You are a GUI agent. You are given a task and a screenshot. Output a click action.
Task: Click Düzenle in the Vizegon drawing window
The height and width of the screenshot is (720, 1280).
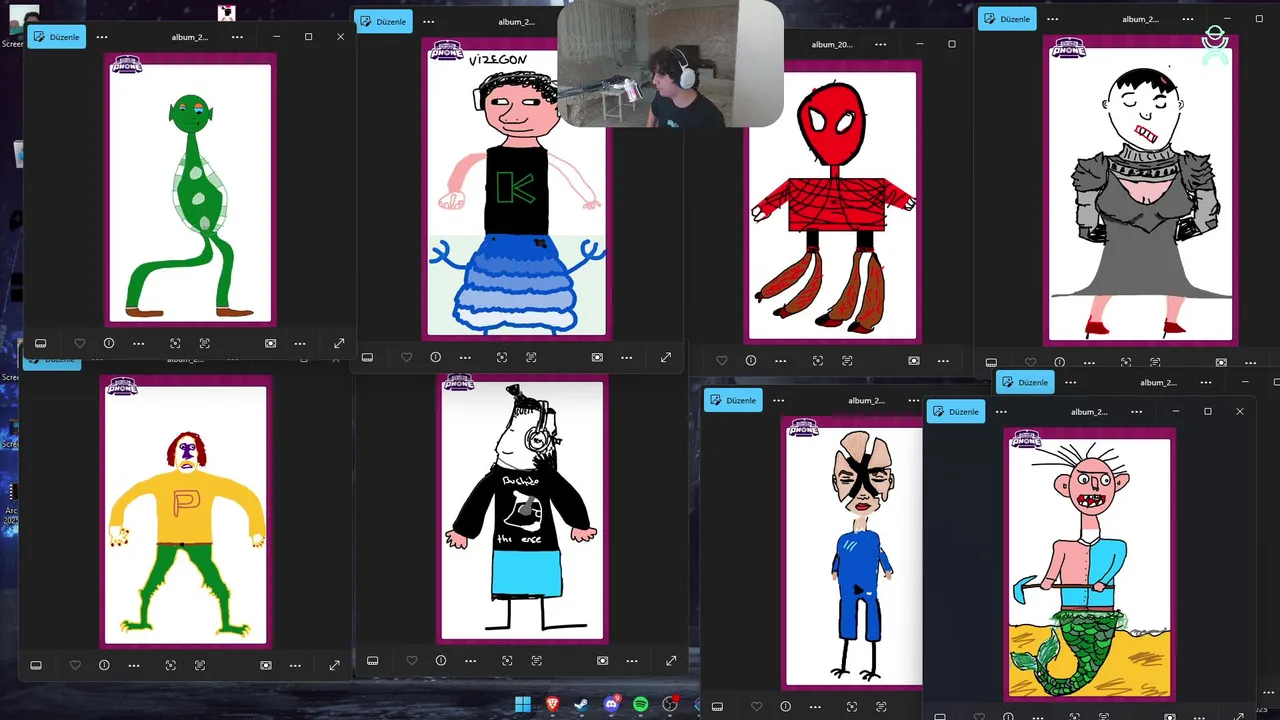coord(383,21)
